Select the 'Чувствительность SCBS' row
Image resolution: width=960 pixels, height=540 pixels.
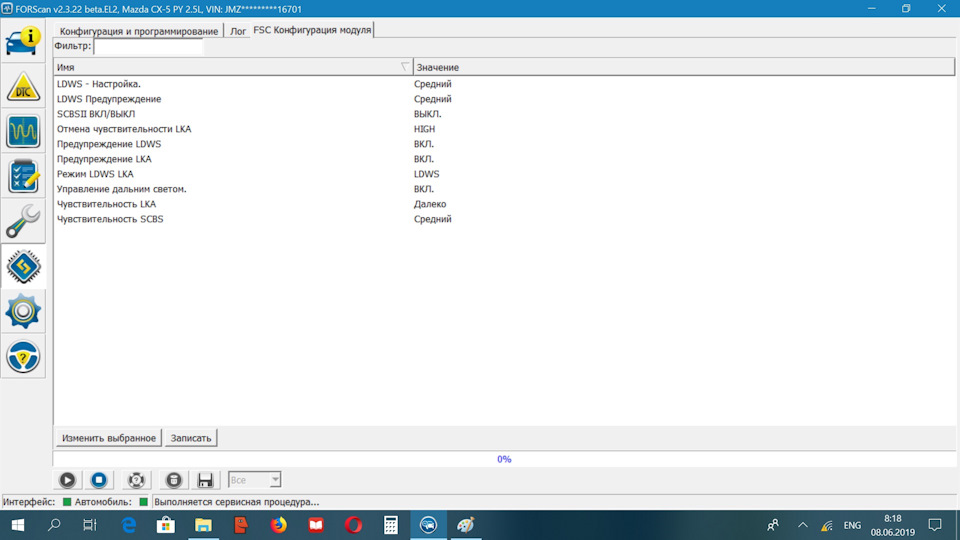[x=504, y=219]
